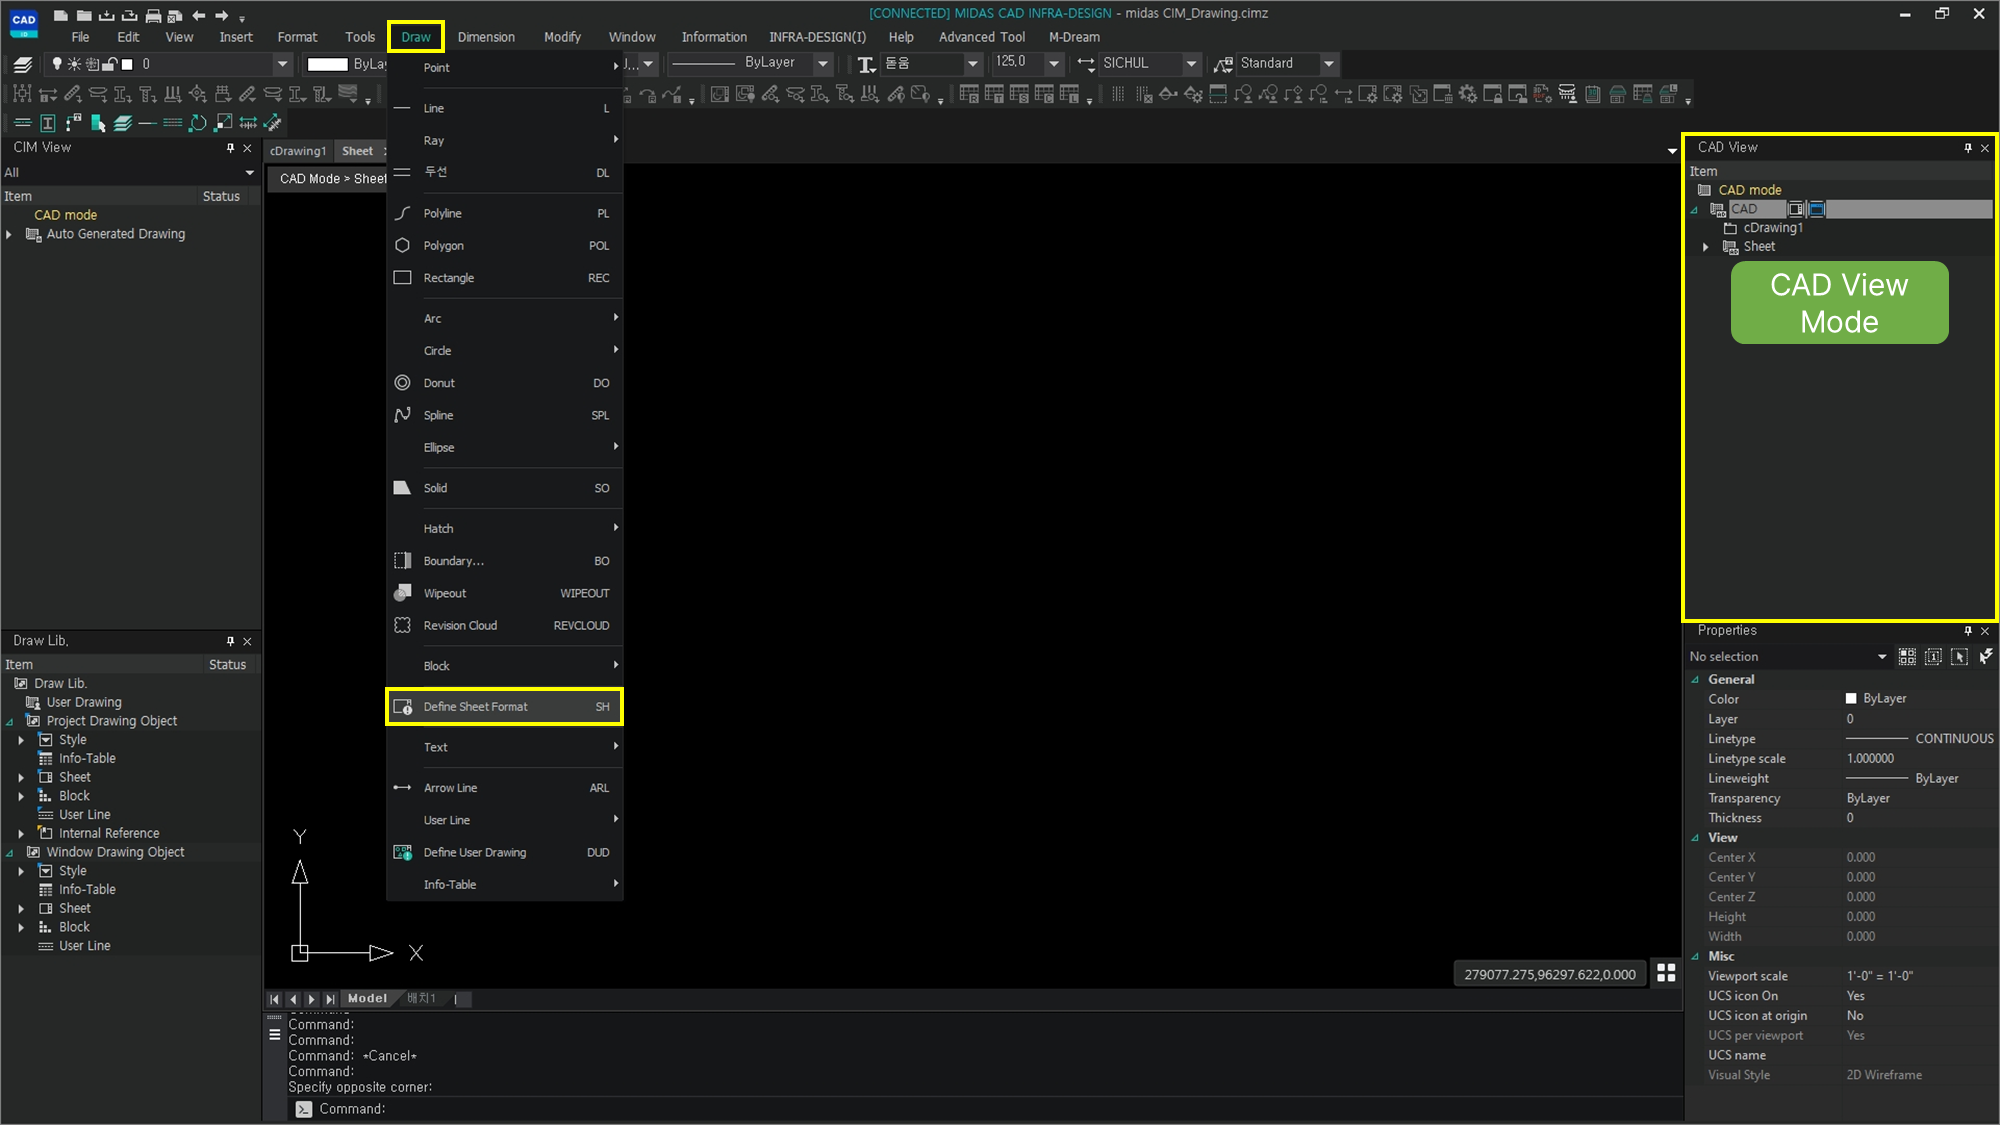2000x1125 pixels.
Task: Open the All filter dropdown in CIM View
Action: coord(249,173)
